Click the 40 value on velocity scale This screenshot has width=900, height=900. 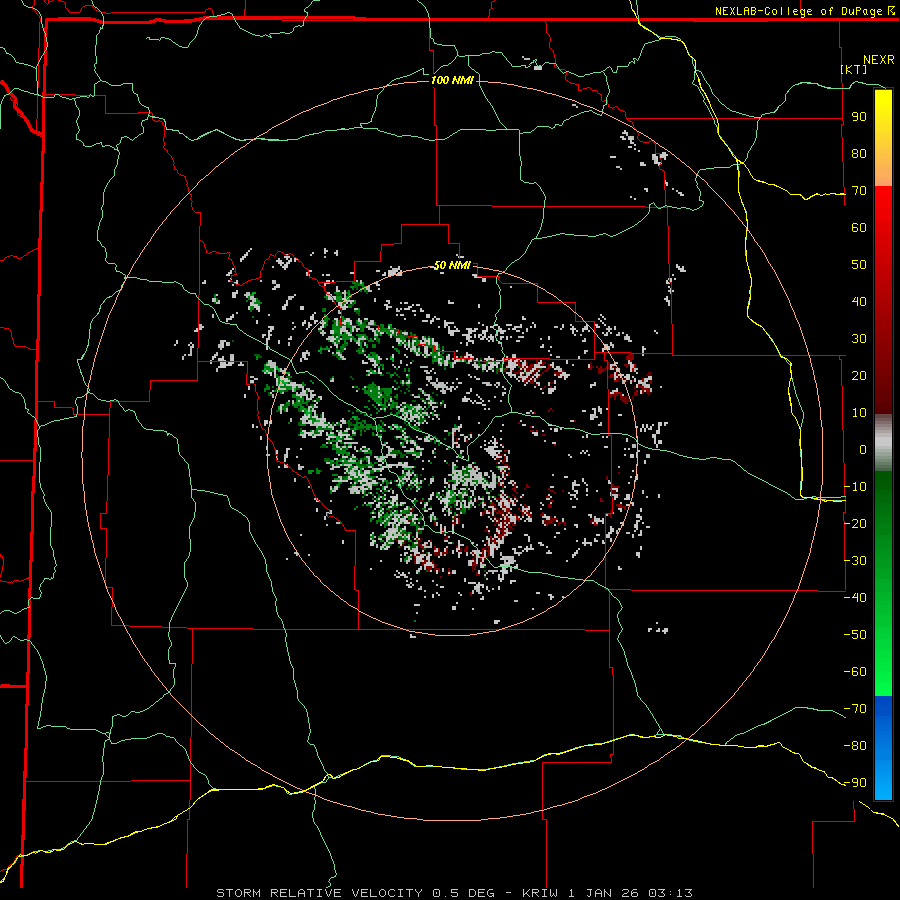point(859,302)
